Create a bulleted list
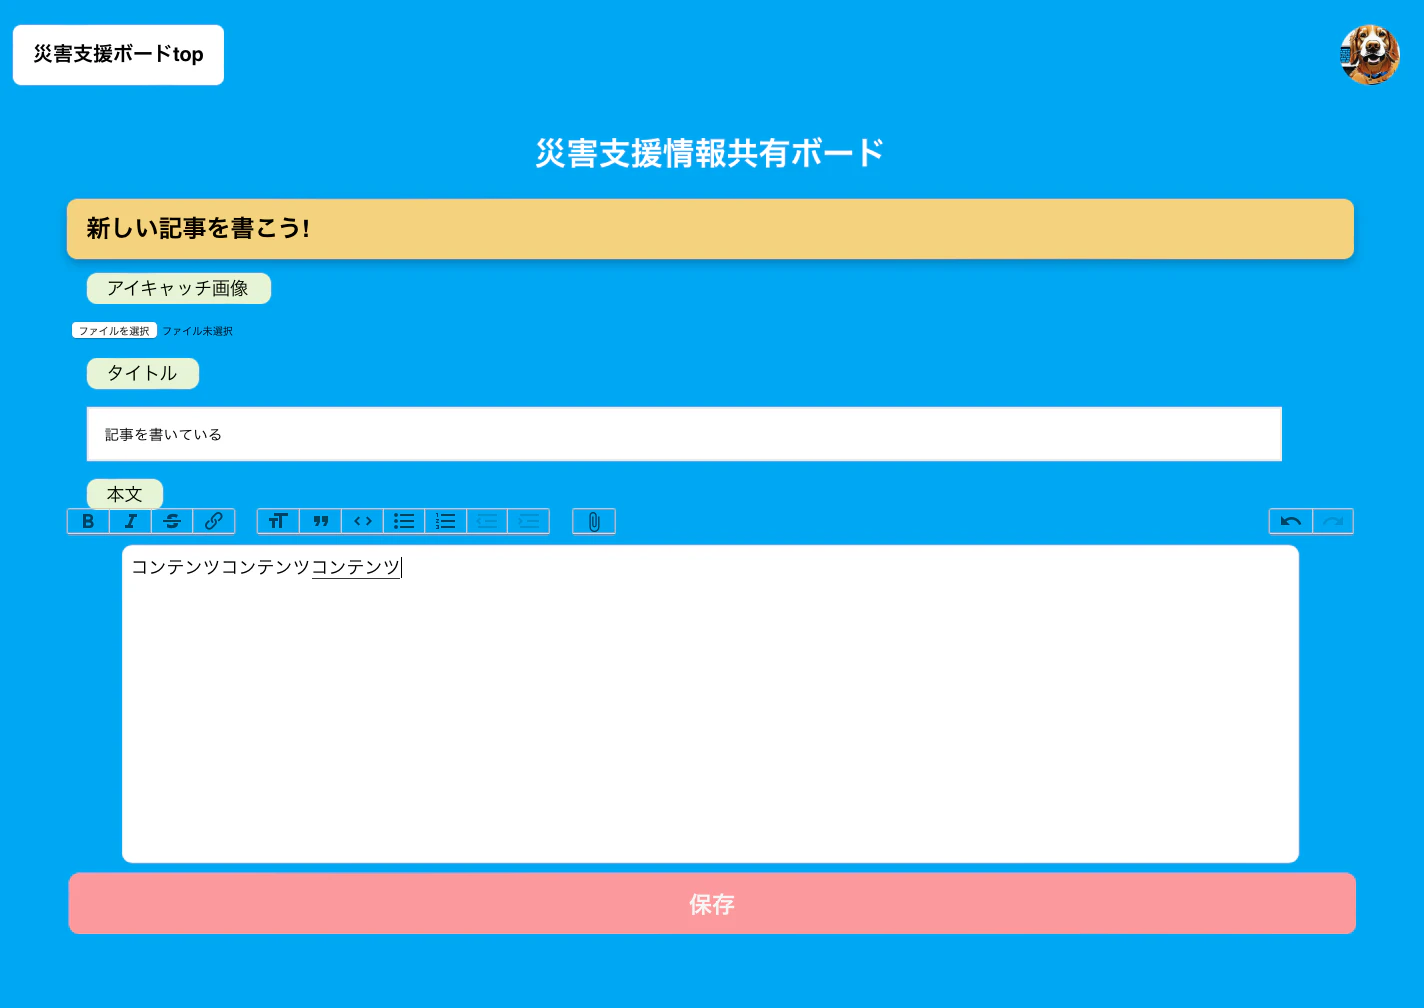The height and width of the screenshot is (1008, 1424). click(404, 521)
